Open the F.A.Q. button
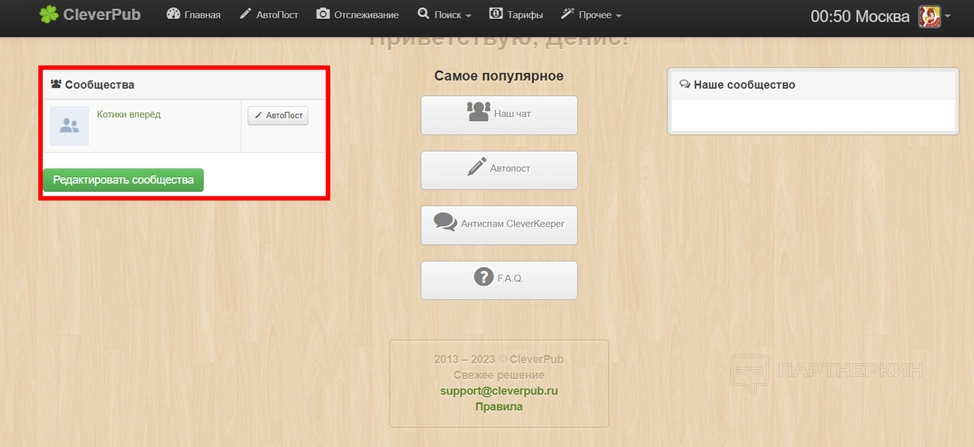The width and height of the screenshot is (974, 447). click(499, 280)
